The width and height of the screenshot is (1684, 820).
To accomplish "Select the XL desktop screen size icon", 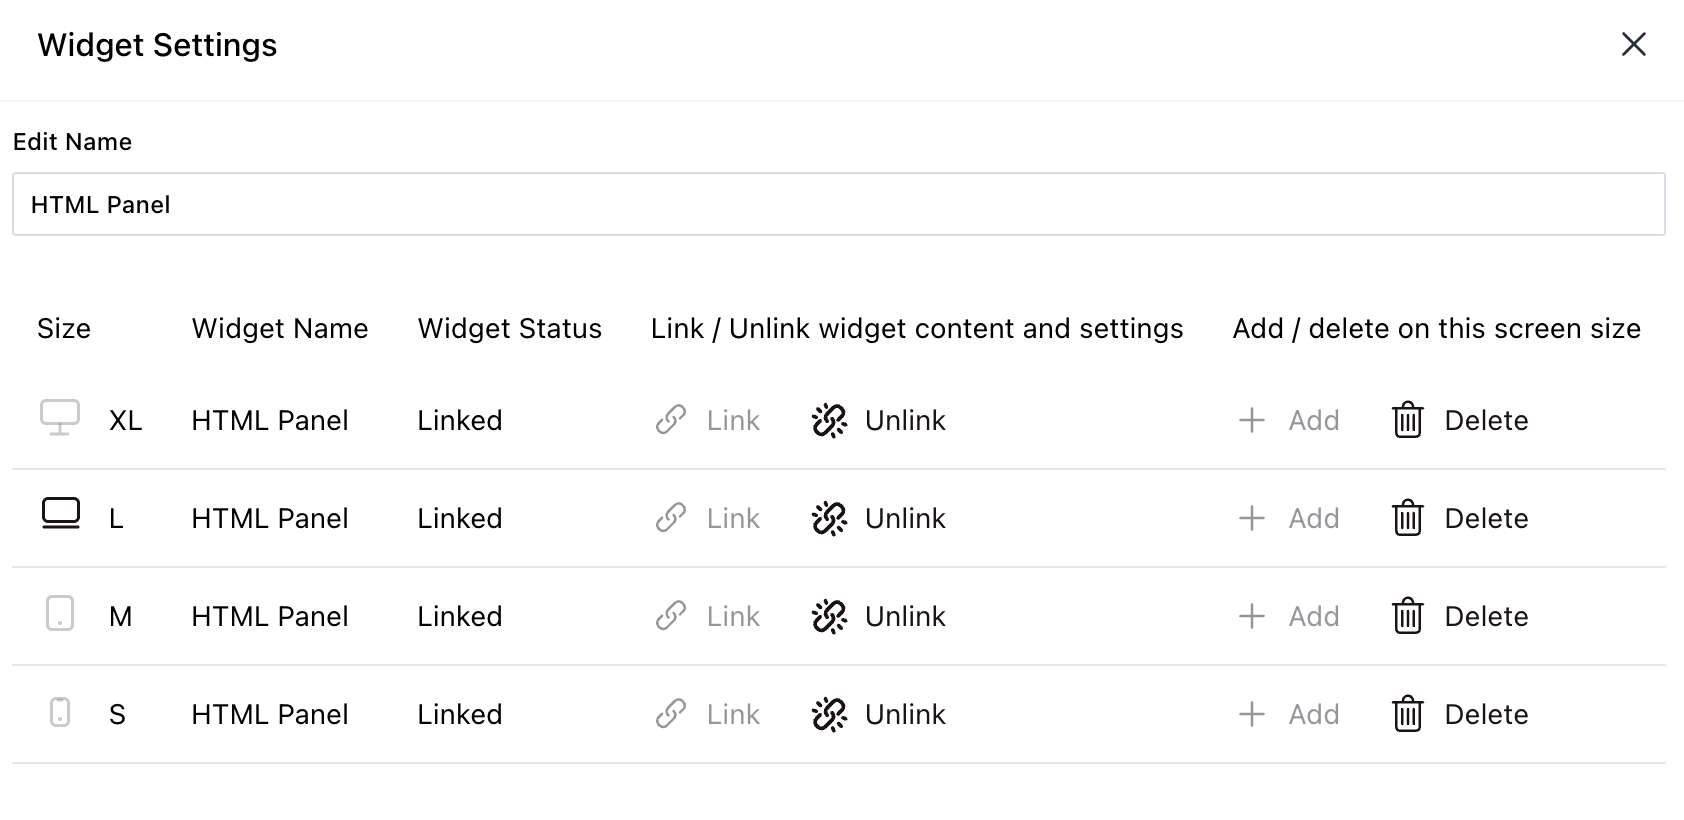I will click(x=60, y=417).
